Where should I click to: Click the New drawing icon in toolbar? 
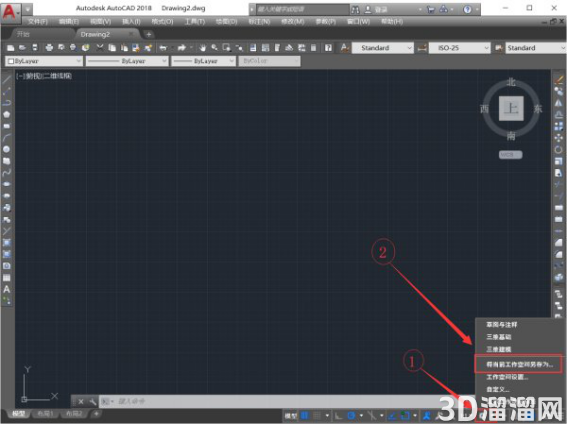pos(10,48)
